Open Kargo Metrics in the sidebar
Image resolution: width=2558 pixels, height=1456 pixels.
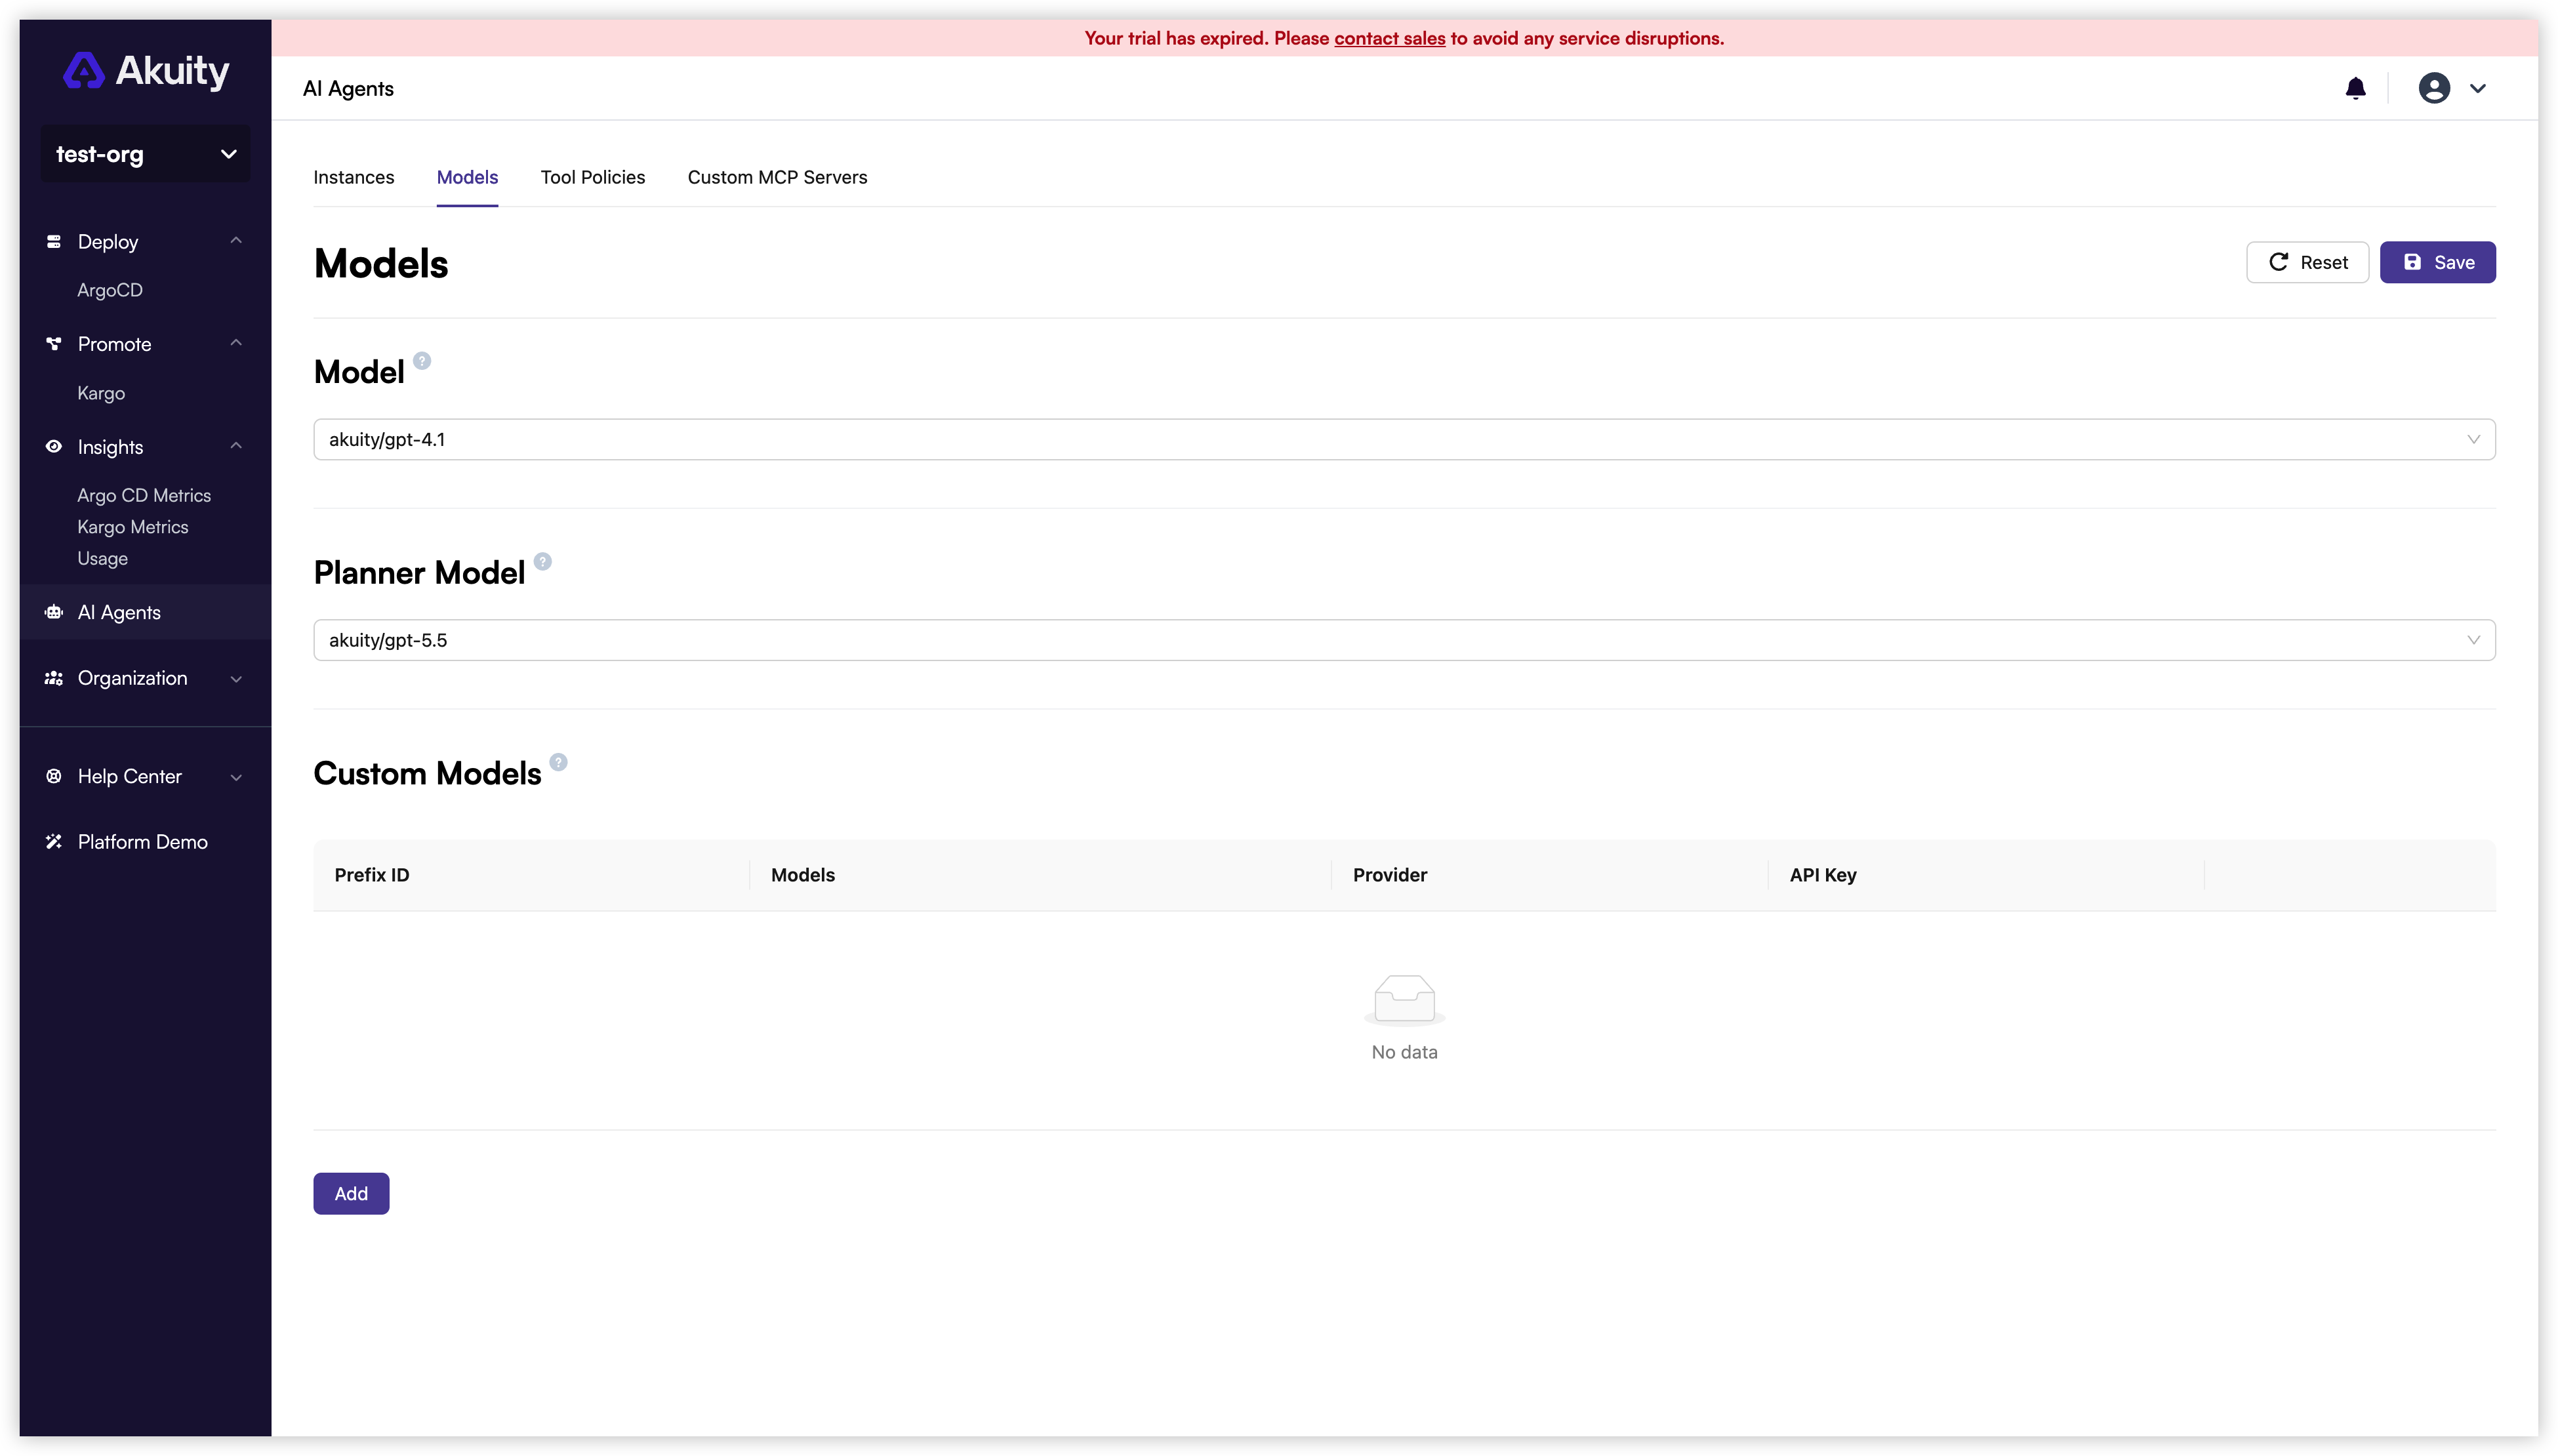(133, 527)
